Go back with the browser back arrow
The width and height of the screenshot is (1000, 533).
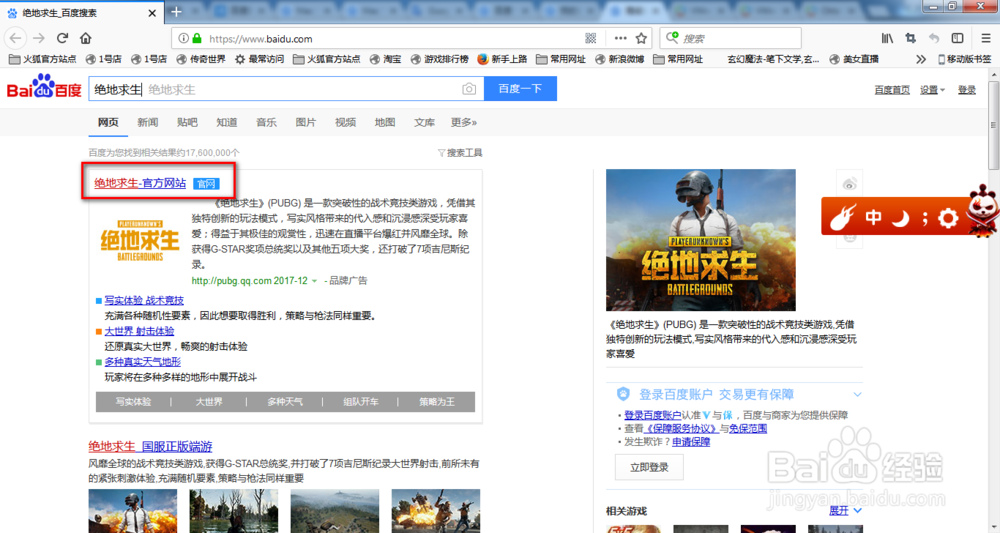pyautogui.click(x=15, y=38)
